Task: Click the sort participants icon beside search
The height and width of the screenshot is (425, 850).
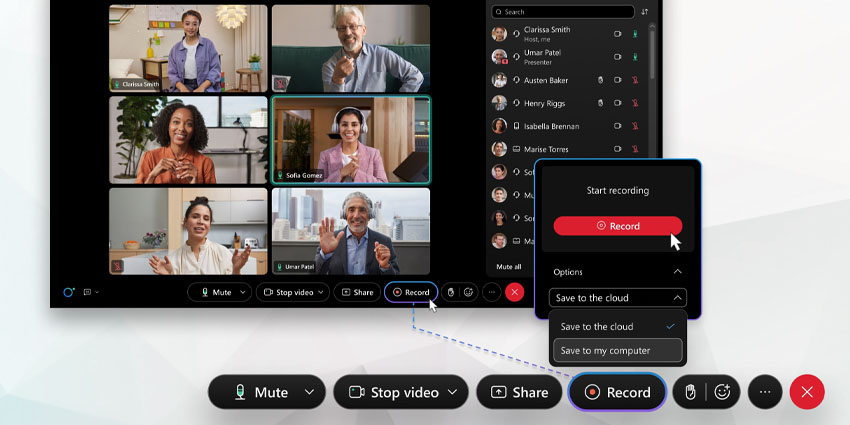Action: [x=644, y=12]
